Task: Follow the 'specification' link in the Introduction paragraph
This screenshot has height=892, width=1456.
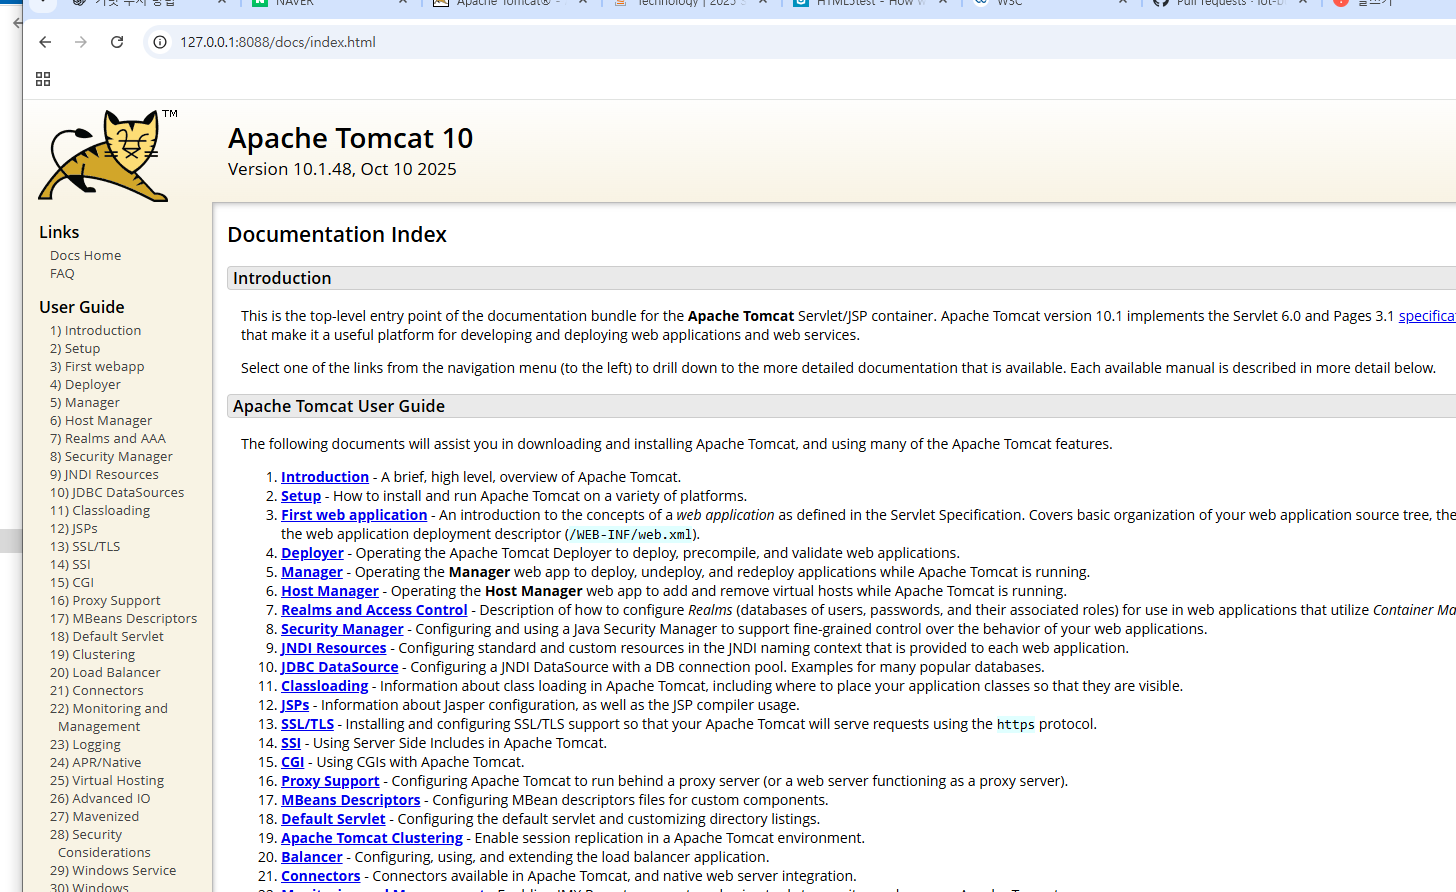Action: (1427, 316)
